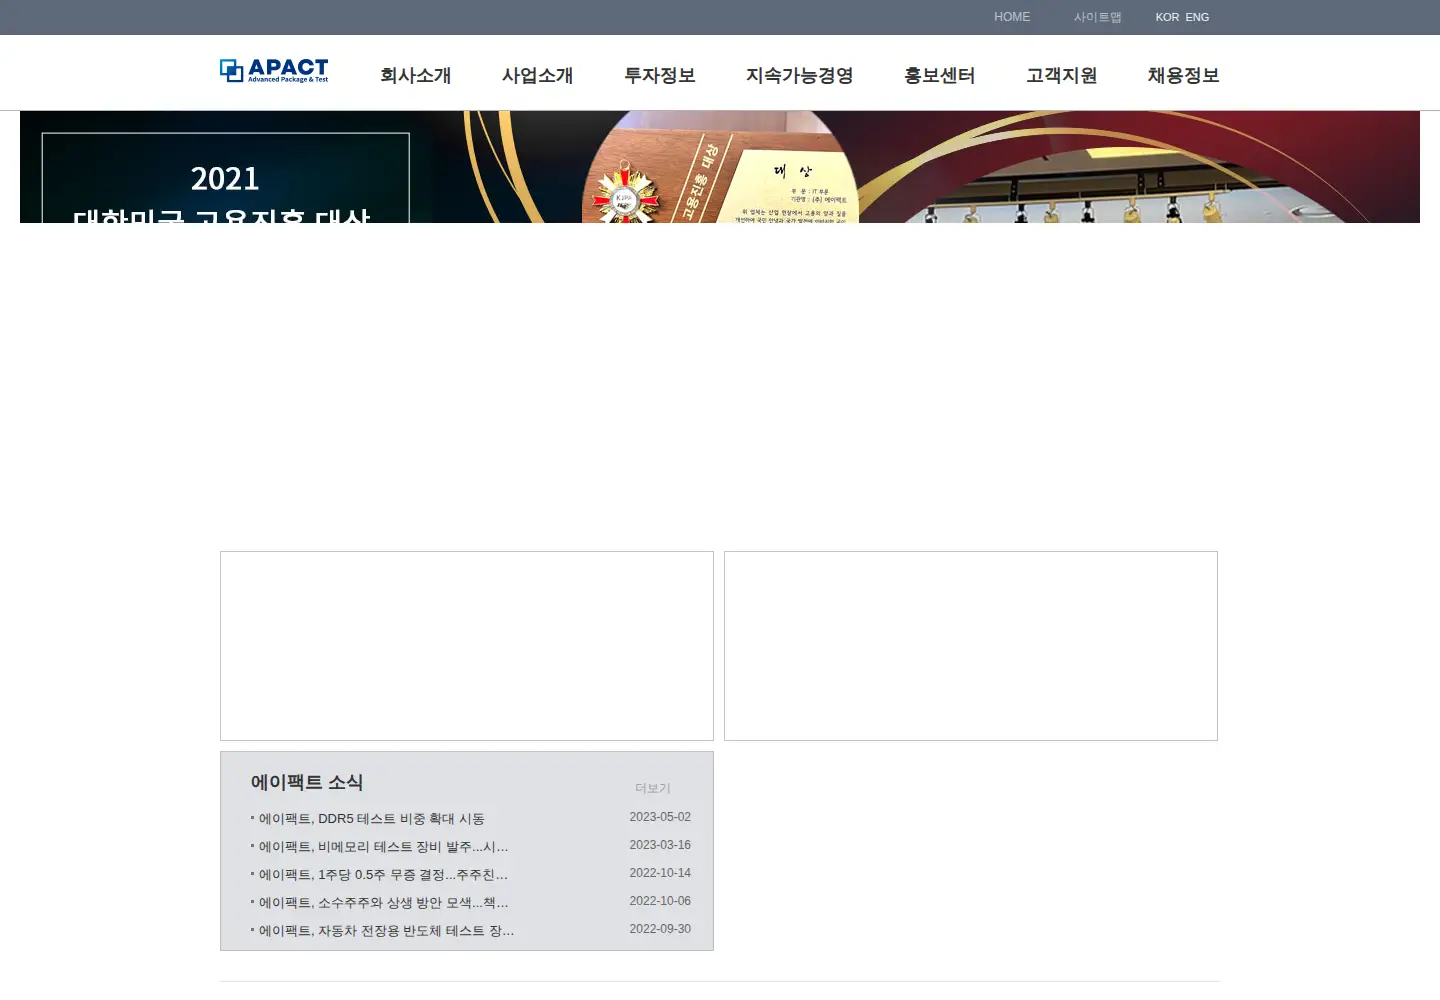Click date 2022-10-14
Screen dimensions: 1440x1000
coord(660,873)
